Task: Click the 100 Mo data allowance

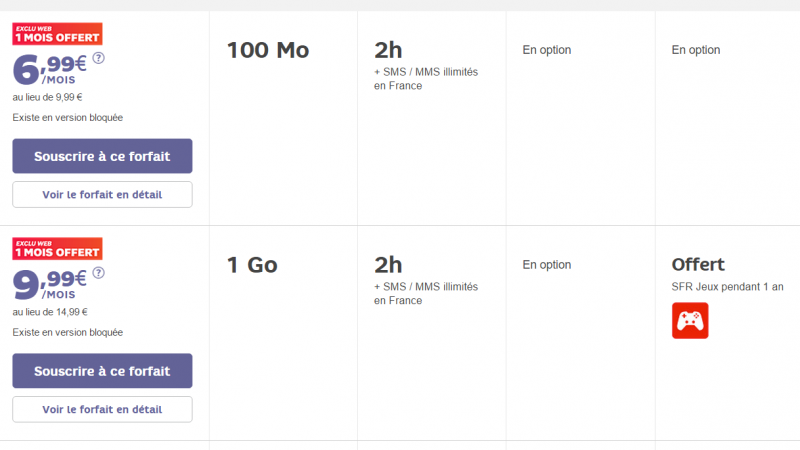Action: [268, 50]
